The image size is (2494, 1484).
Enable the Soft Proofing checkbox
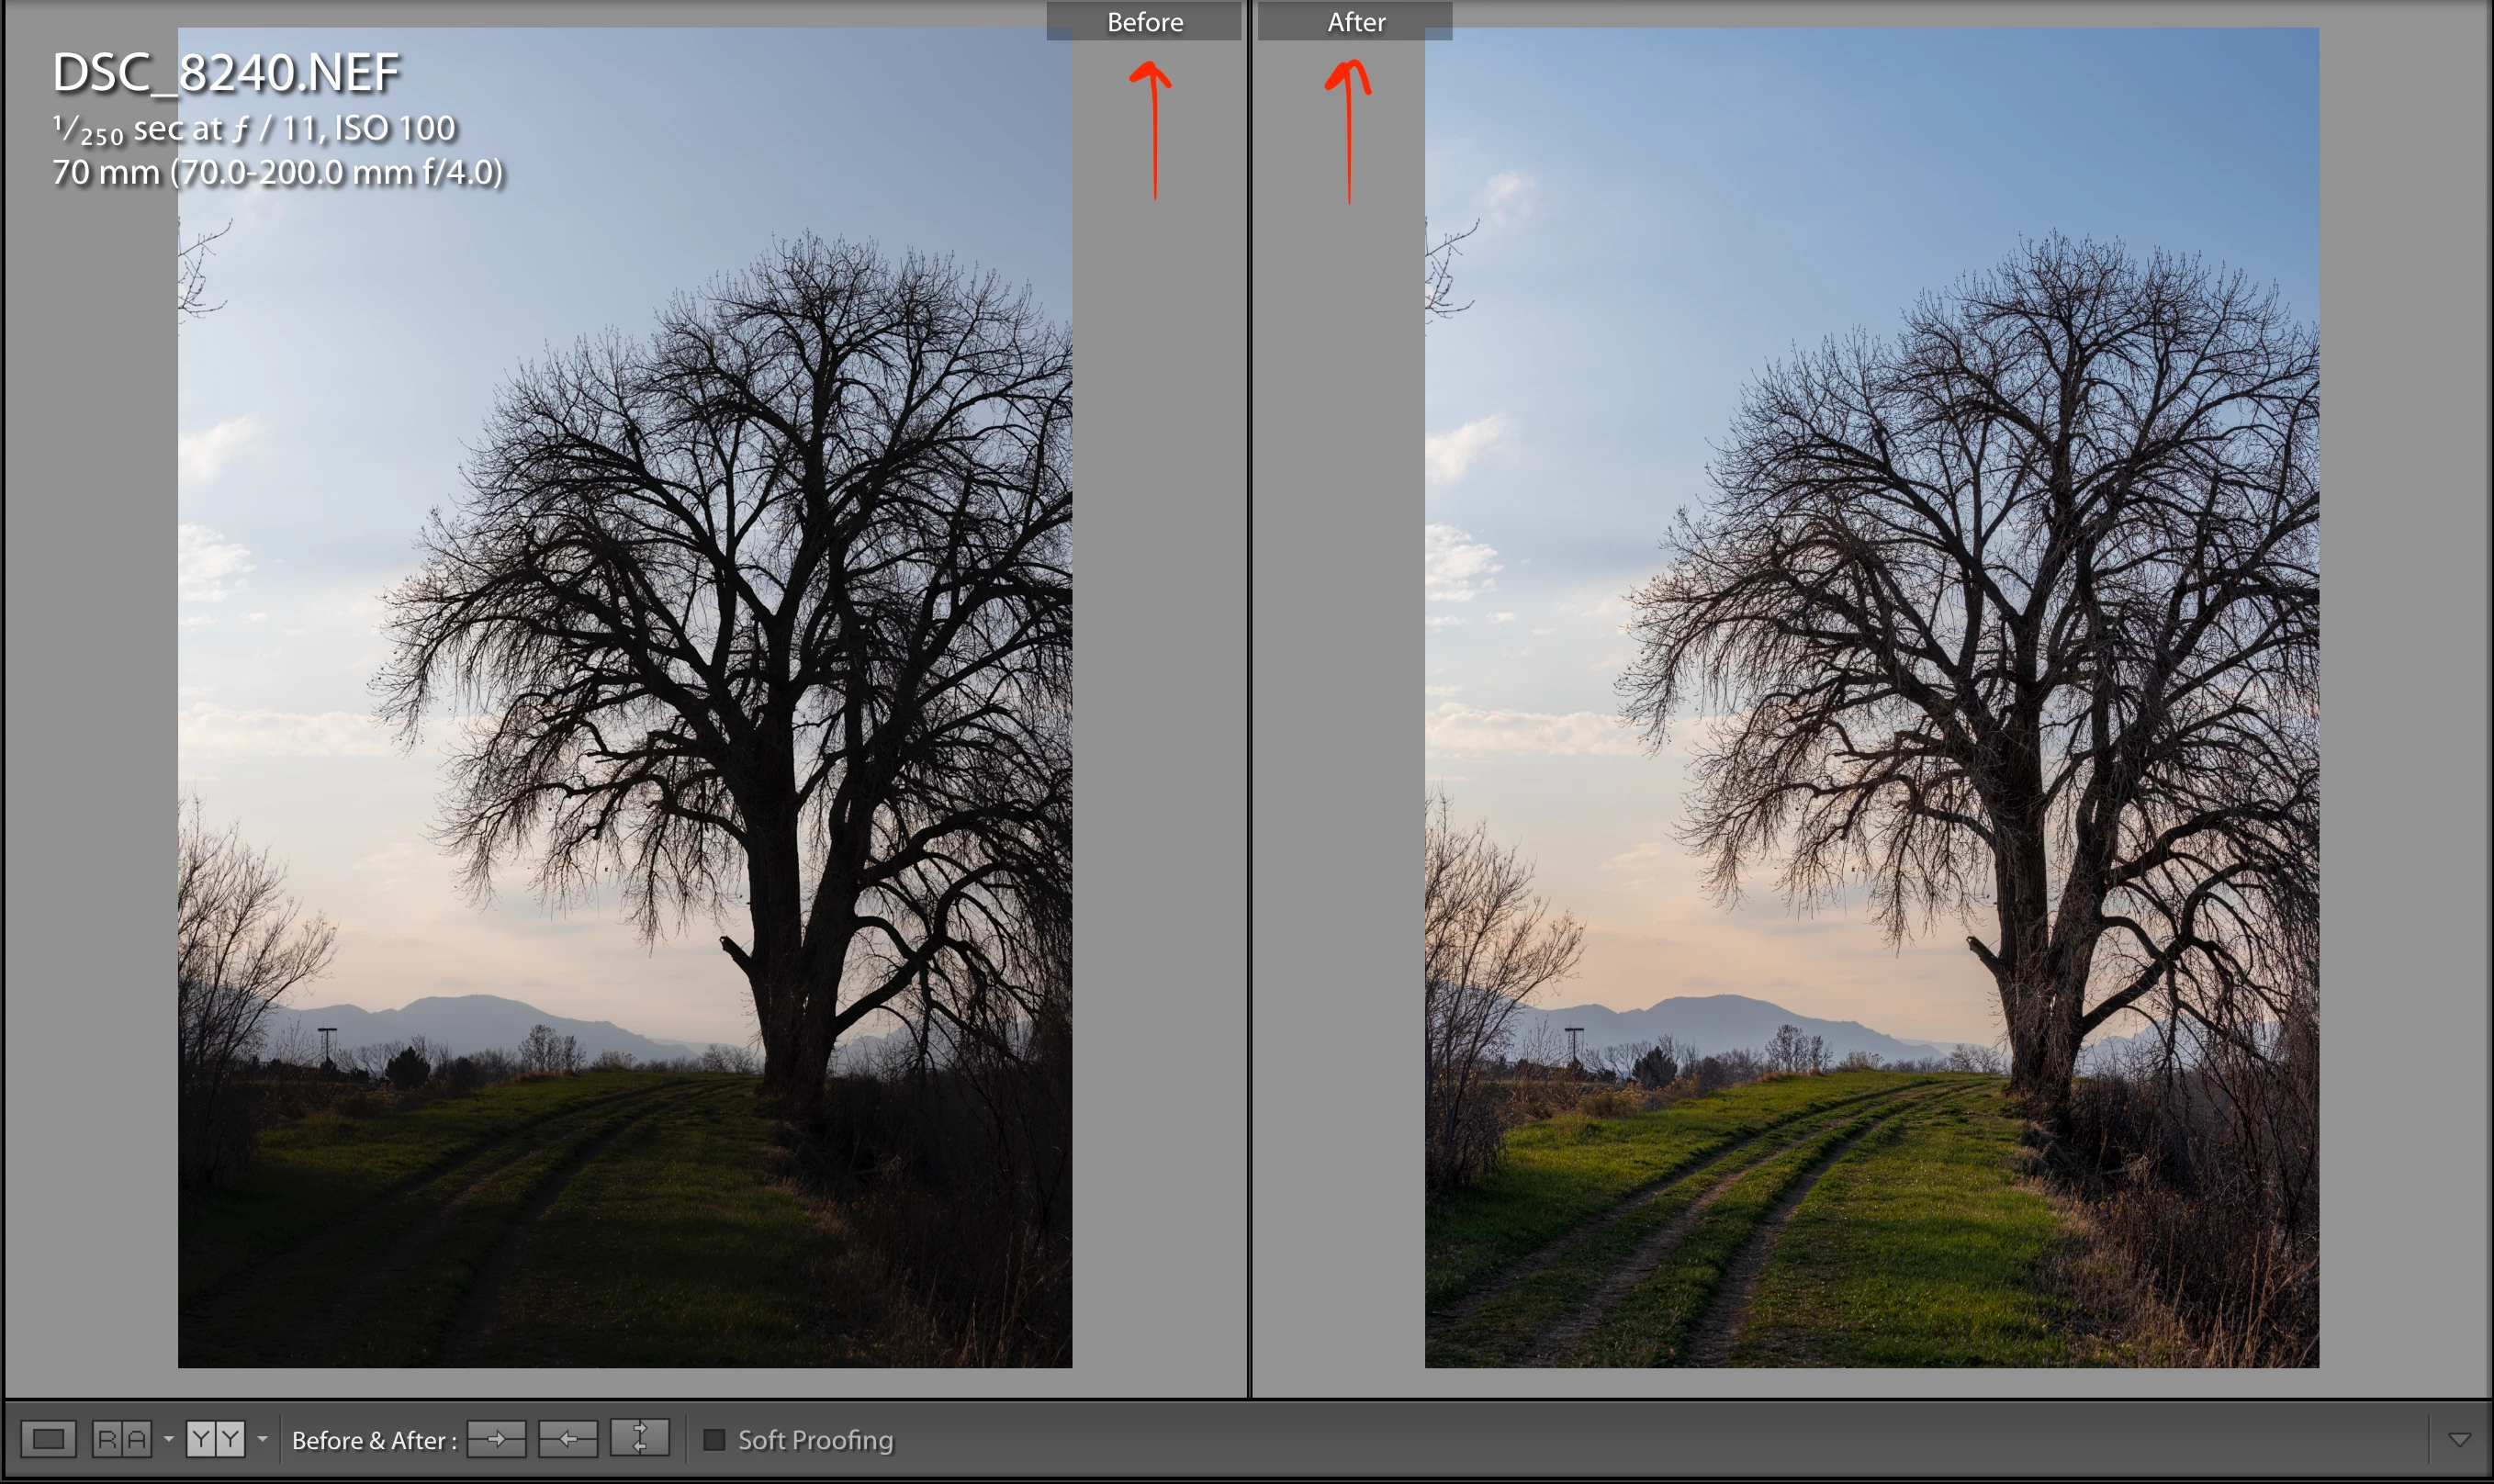tap(714, 1440)
